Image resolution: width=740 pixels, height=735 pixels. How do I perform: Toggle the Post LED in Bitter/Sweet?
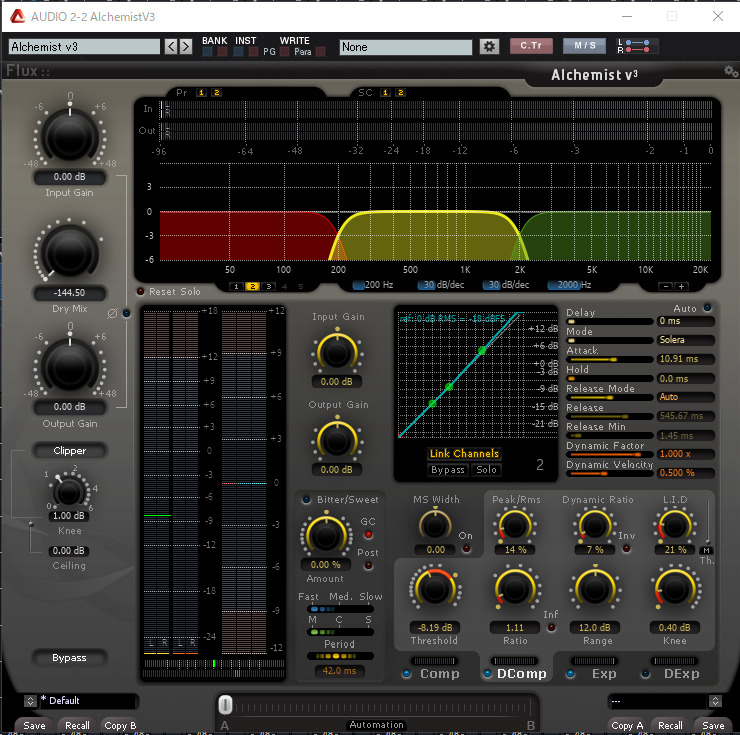click(x=368, y=565)
